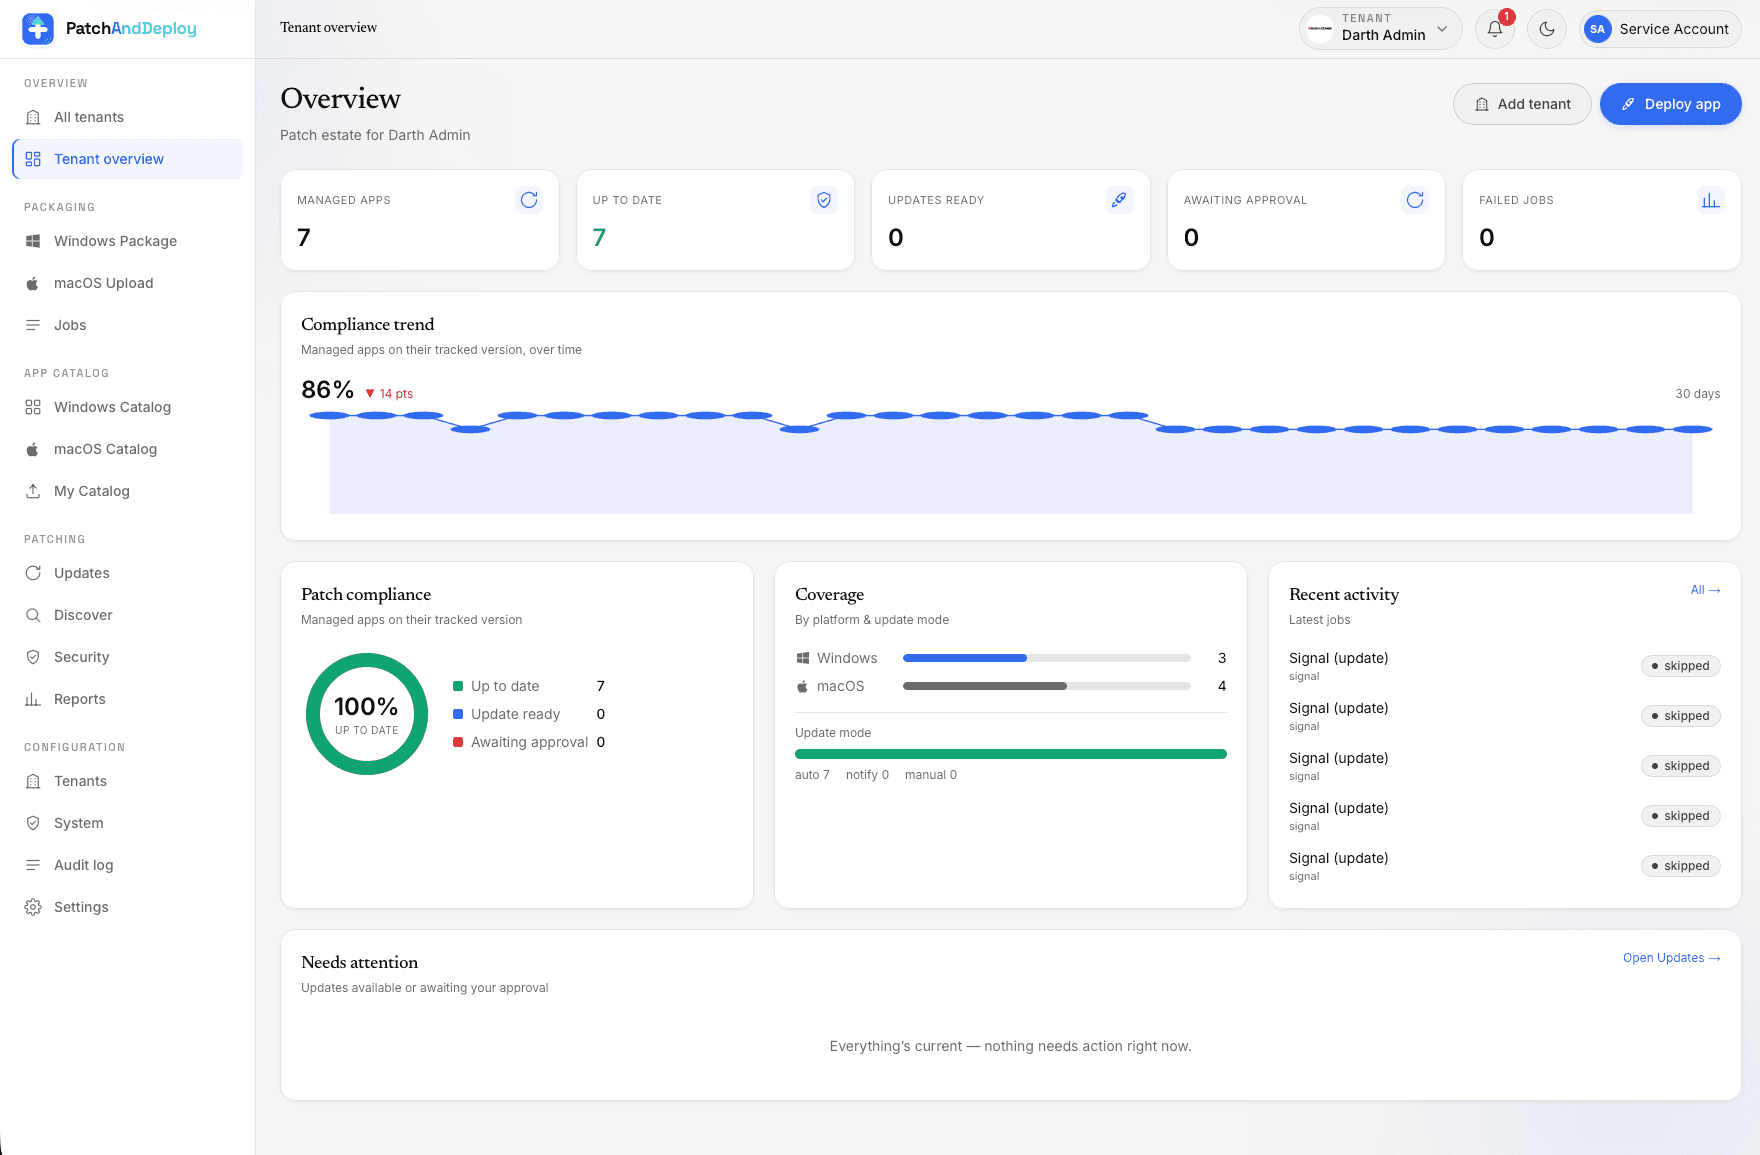Click the Compliance trend chart area

(1011, 463)
